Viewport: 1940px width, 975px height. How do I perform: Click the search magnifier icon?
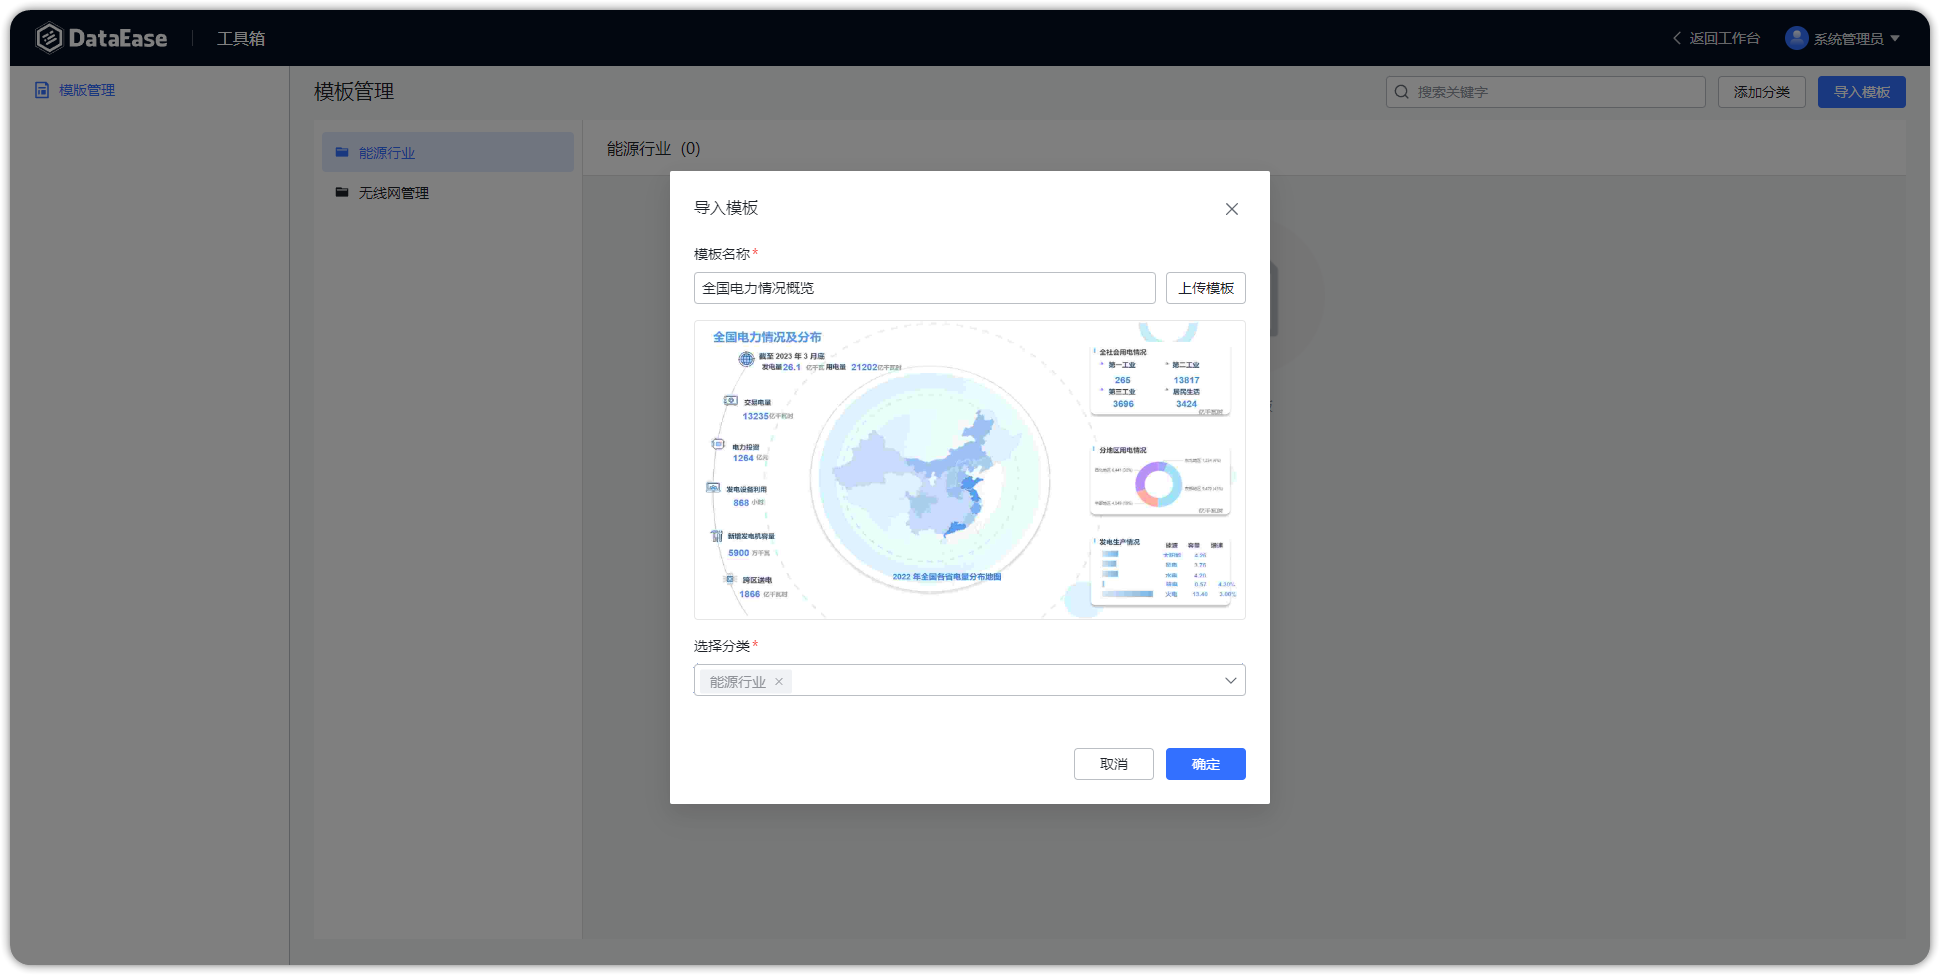(1402, 92)
